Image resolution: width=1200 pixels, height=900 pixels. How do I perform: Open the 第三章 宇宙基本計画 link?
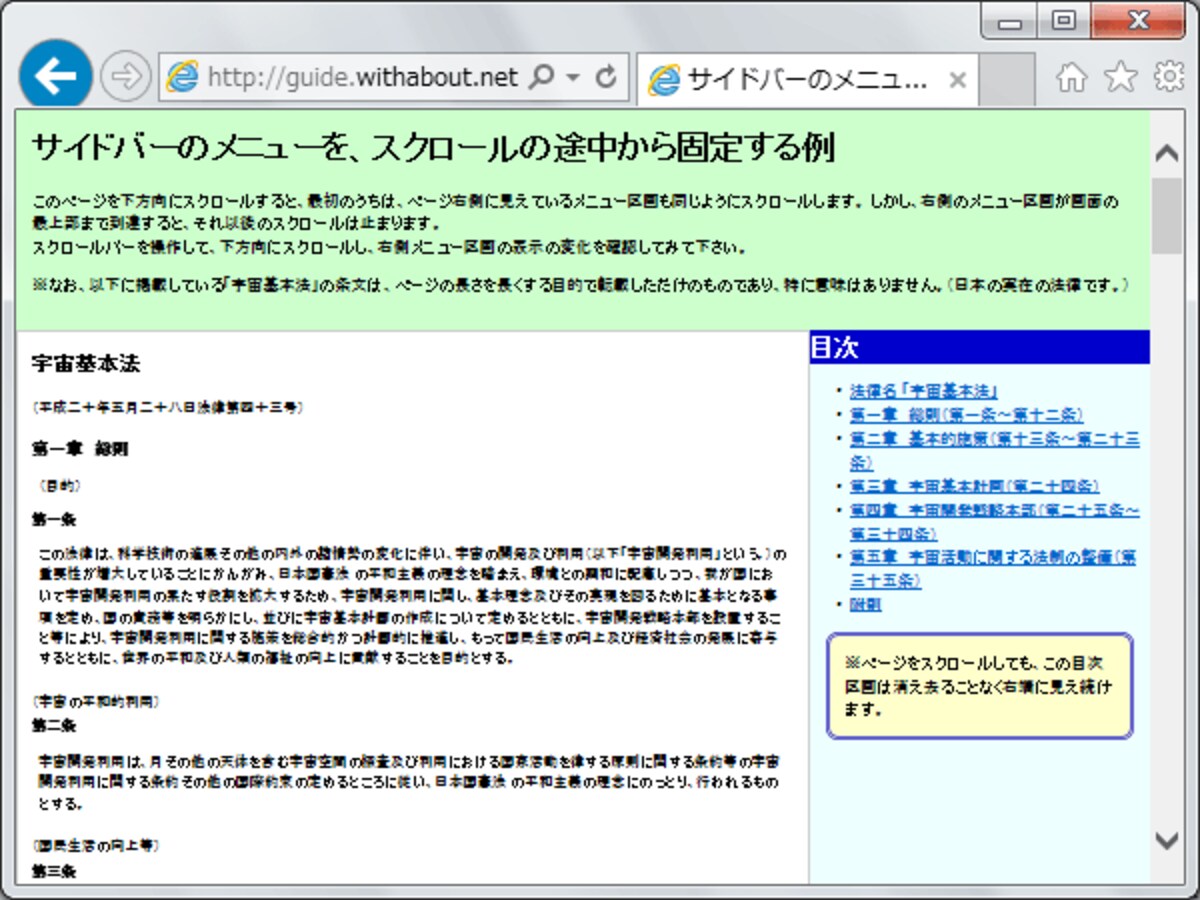point(974,486)
